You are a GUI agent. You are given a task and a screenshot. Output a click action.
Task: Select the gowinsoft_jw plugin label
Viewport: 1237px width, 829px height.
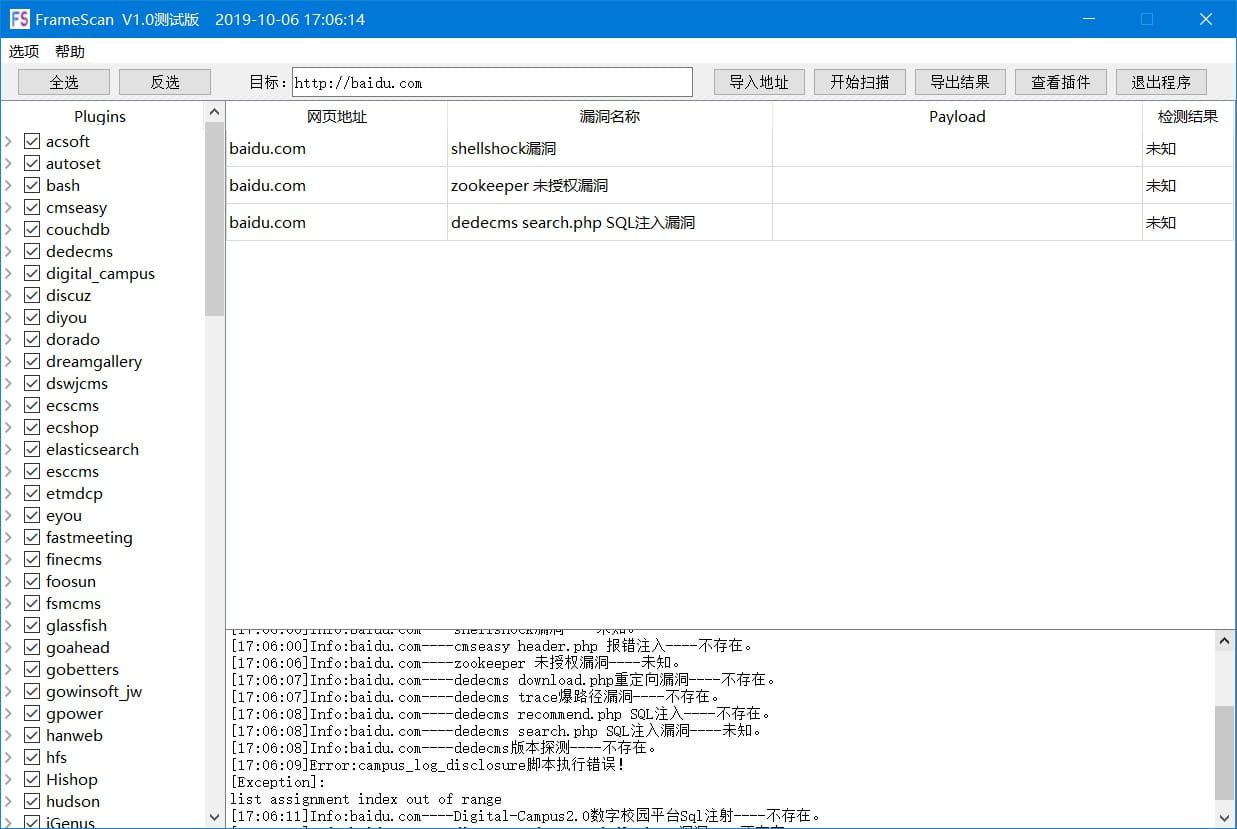click(94, 691)
